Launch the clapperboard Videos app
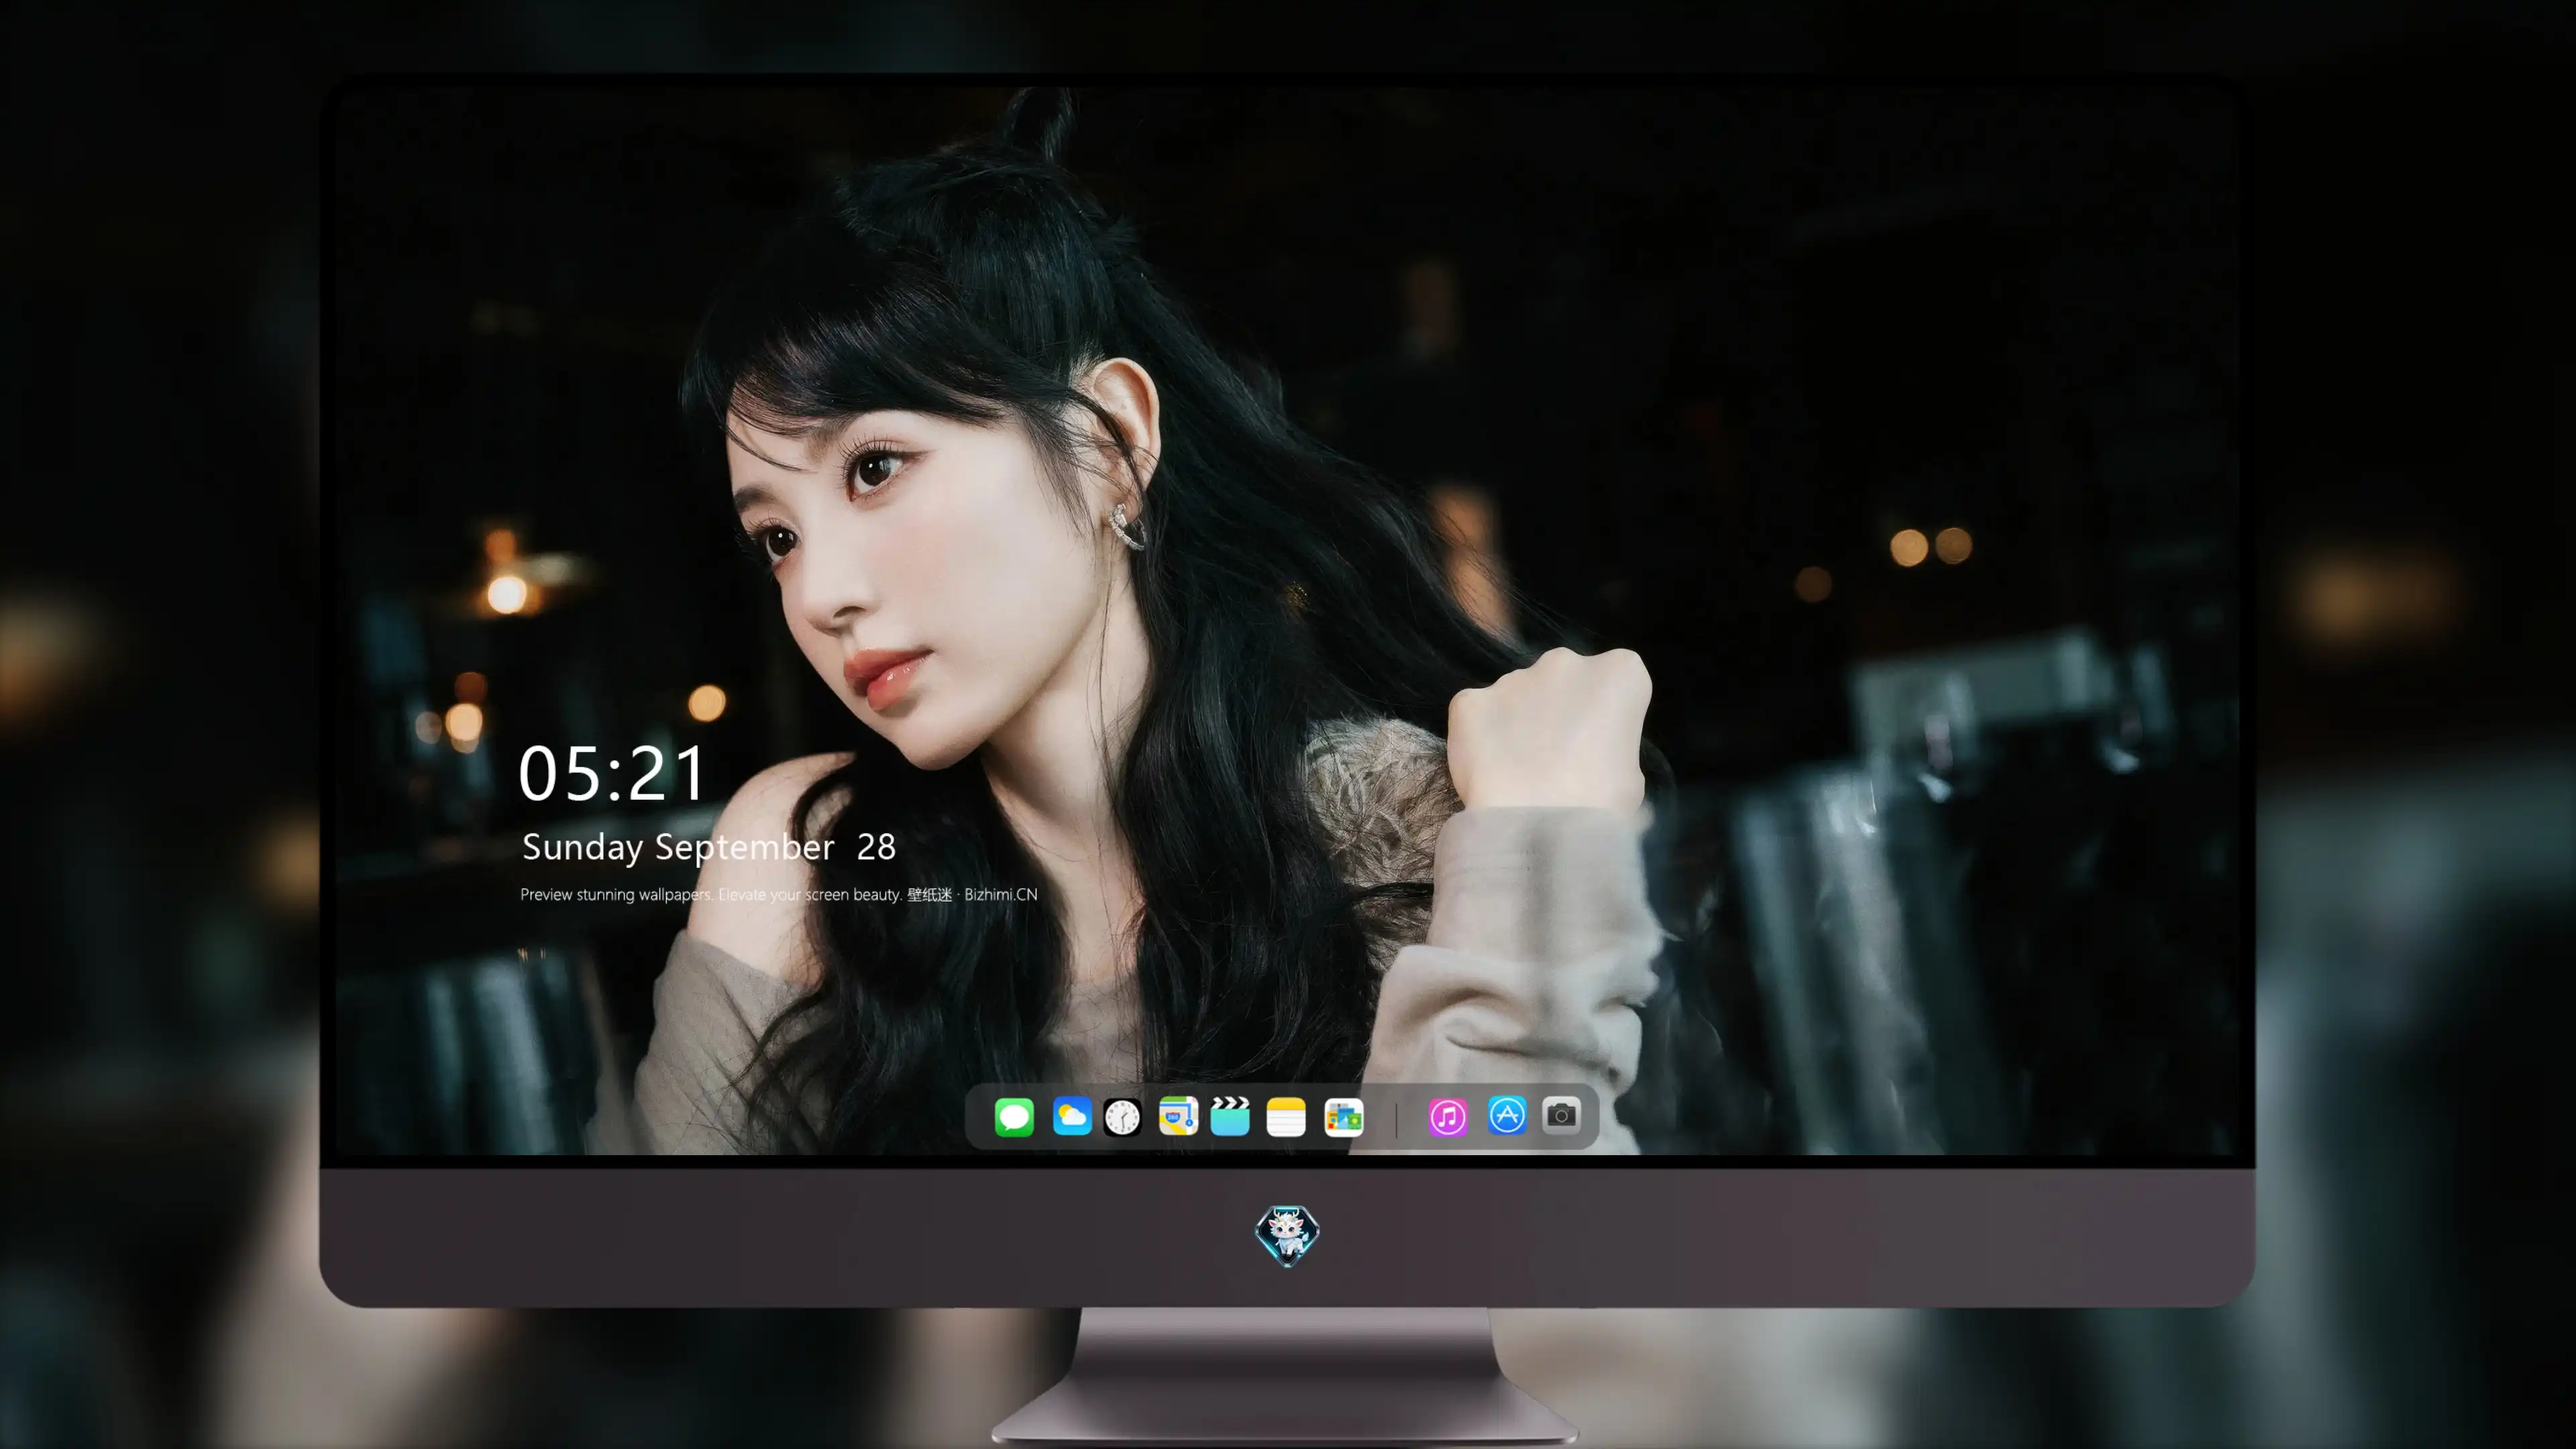Screen dimensions: 2576x1449 (1230, 1116)
